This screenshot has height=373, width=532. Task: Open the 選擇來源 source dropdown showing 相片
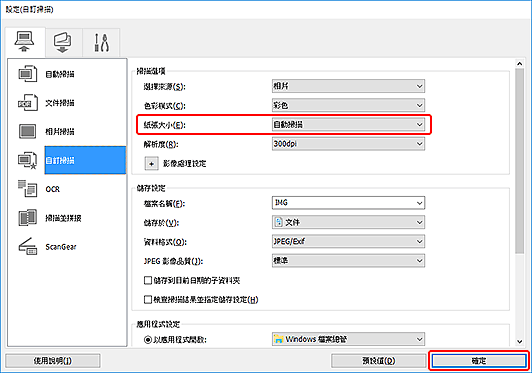[x=348, y=86]
